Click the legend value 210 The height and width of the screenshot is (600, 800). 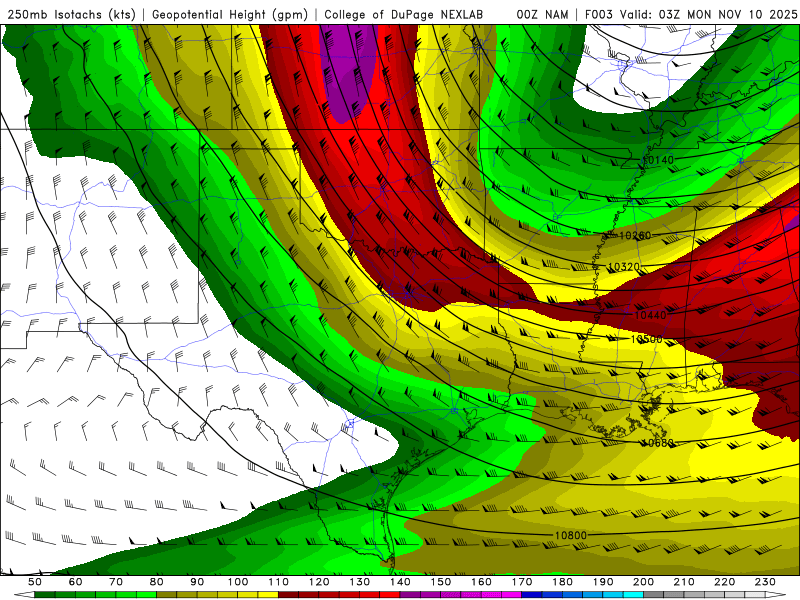pyautogui.click(x=684, y=582)
